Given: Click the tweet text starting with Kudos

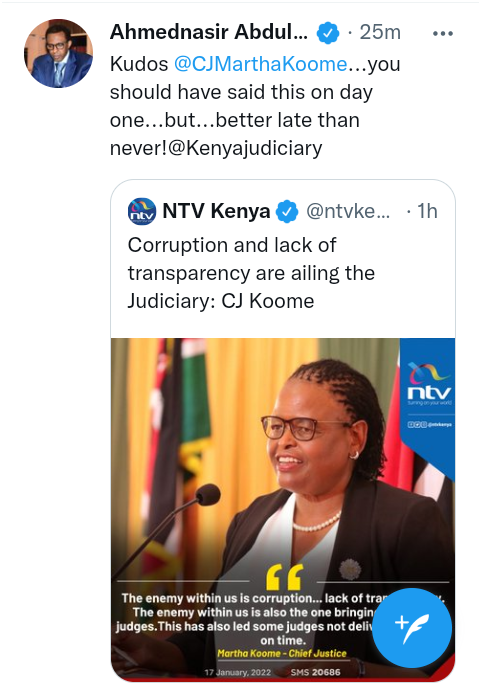Looking at the screenshot, I should [x=255, y=106].
